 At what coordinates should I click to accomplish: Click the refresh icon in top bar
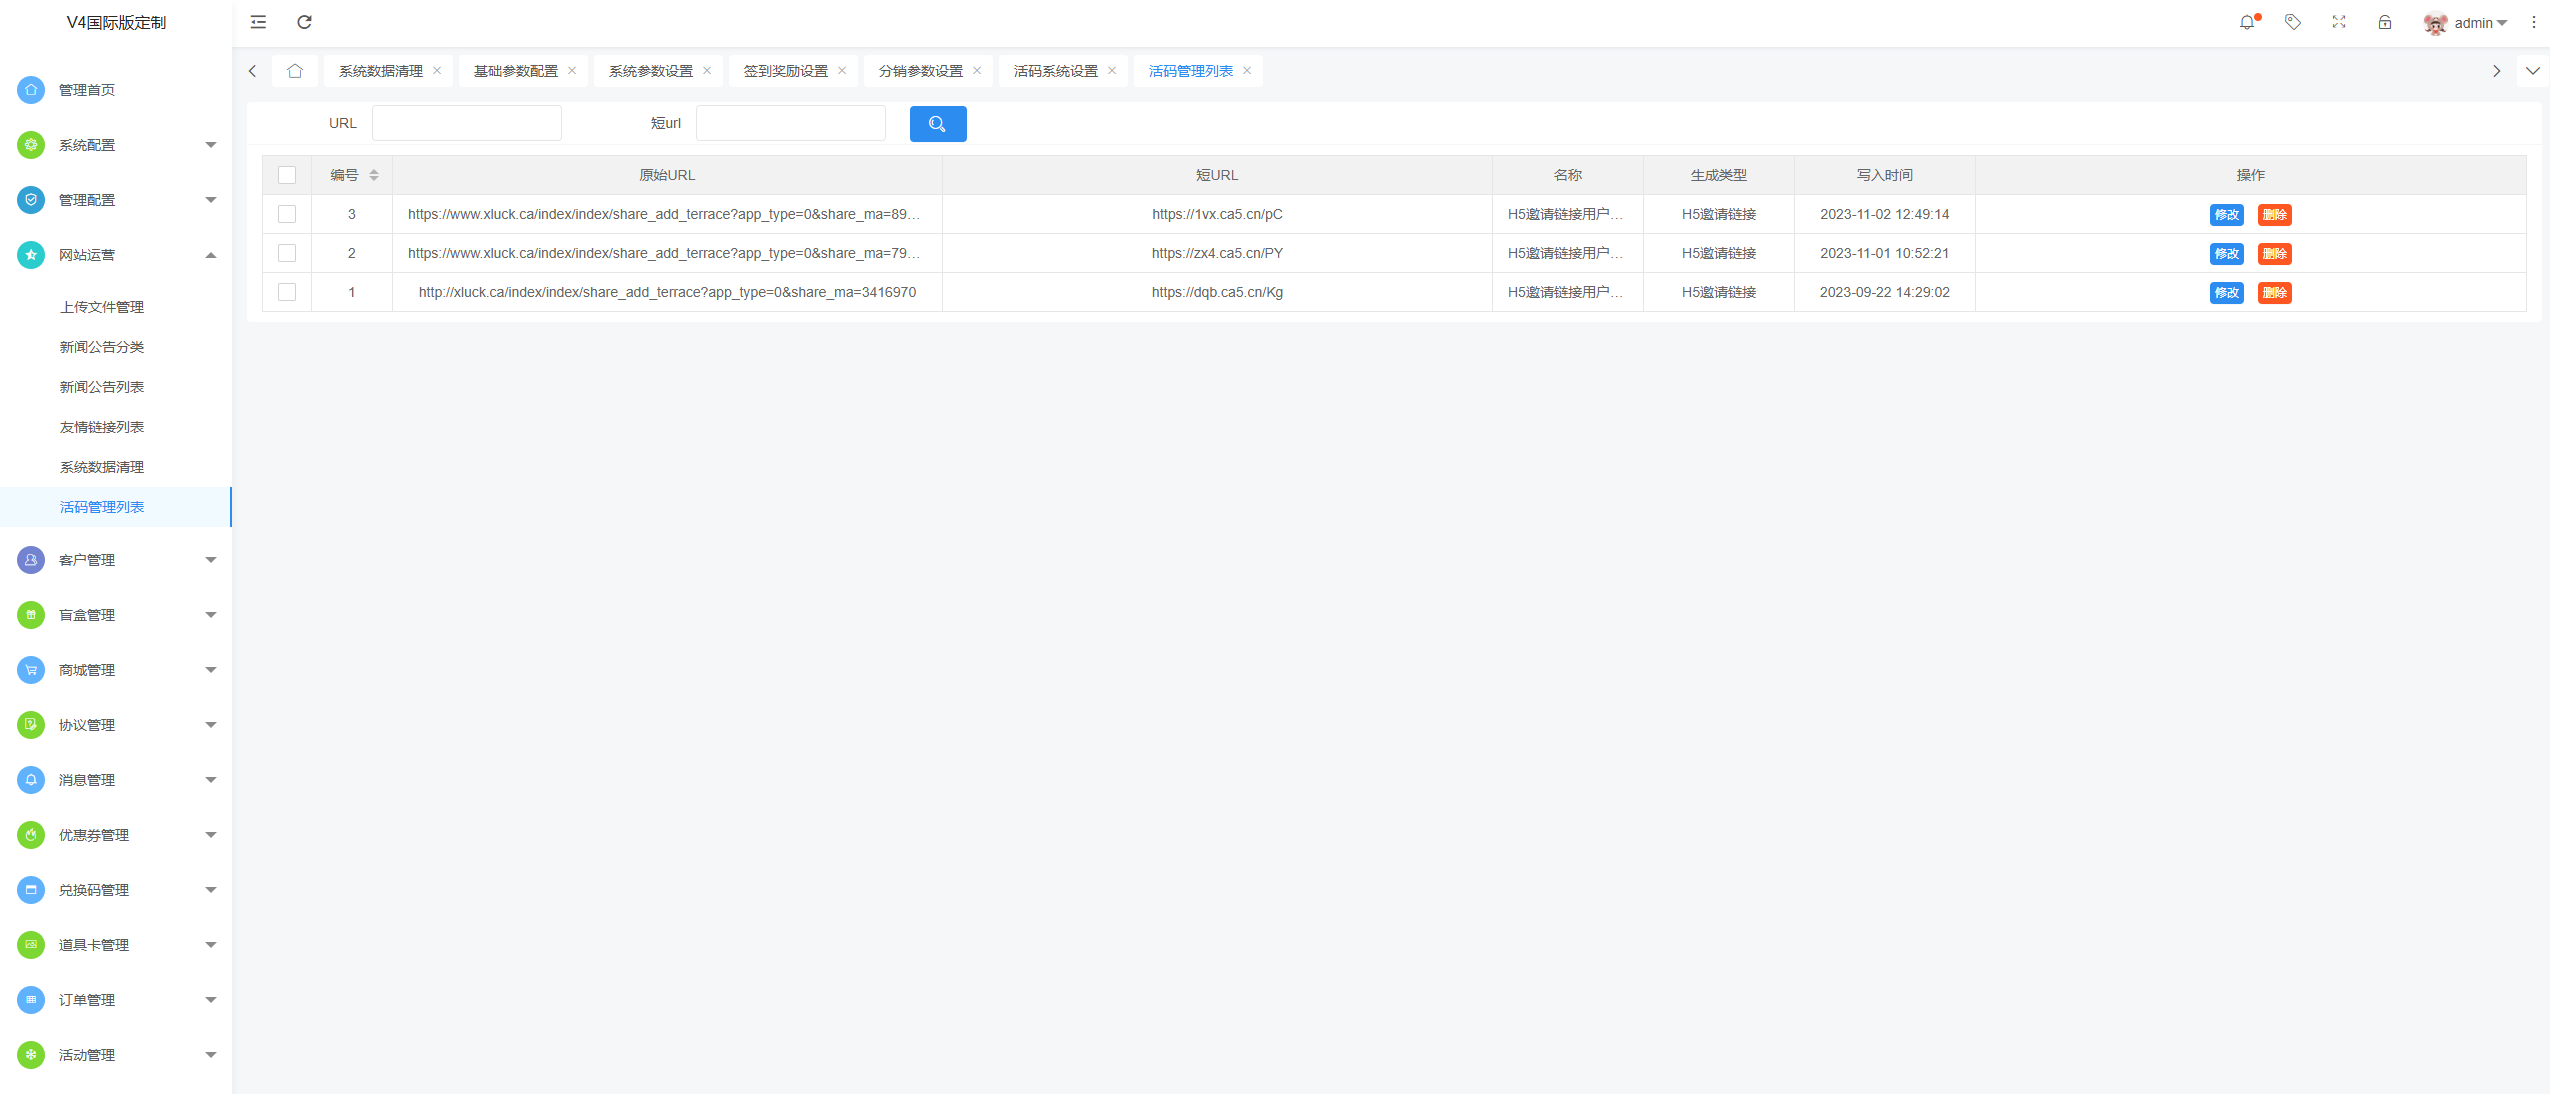305,22
